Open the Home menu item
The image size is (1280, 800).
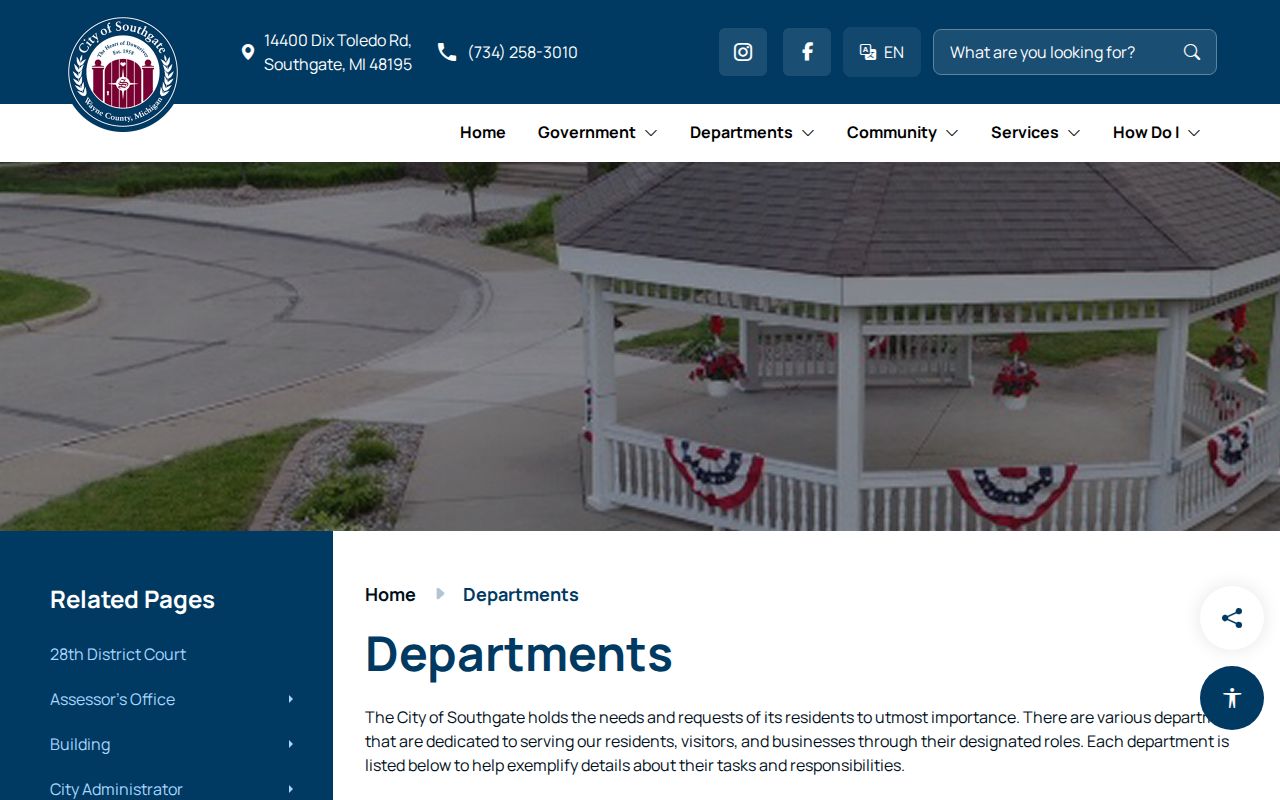pos(483,132)
